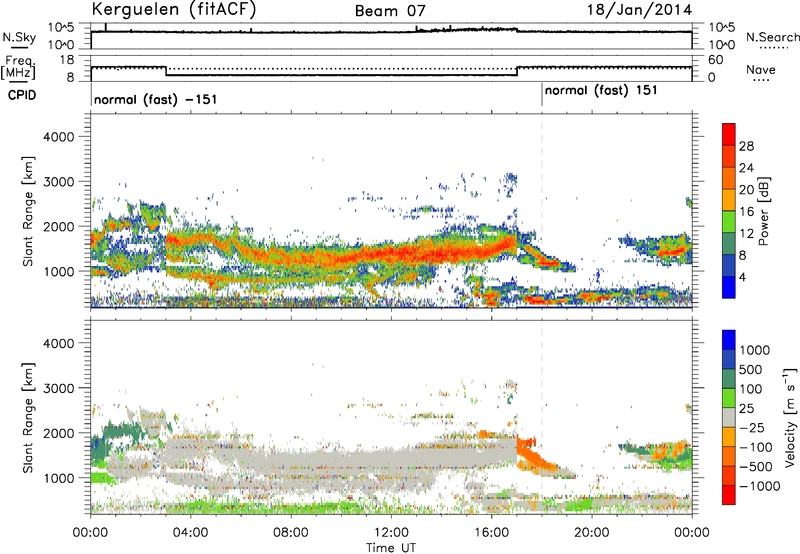The width and height of the screenshot is (800, 554).
Task: Click the "Slant Range [km]" label of the power panel
Action: click(28, 211)
